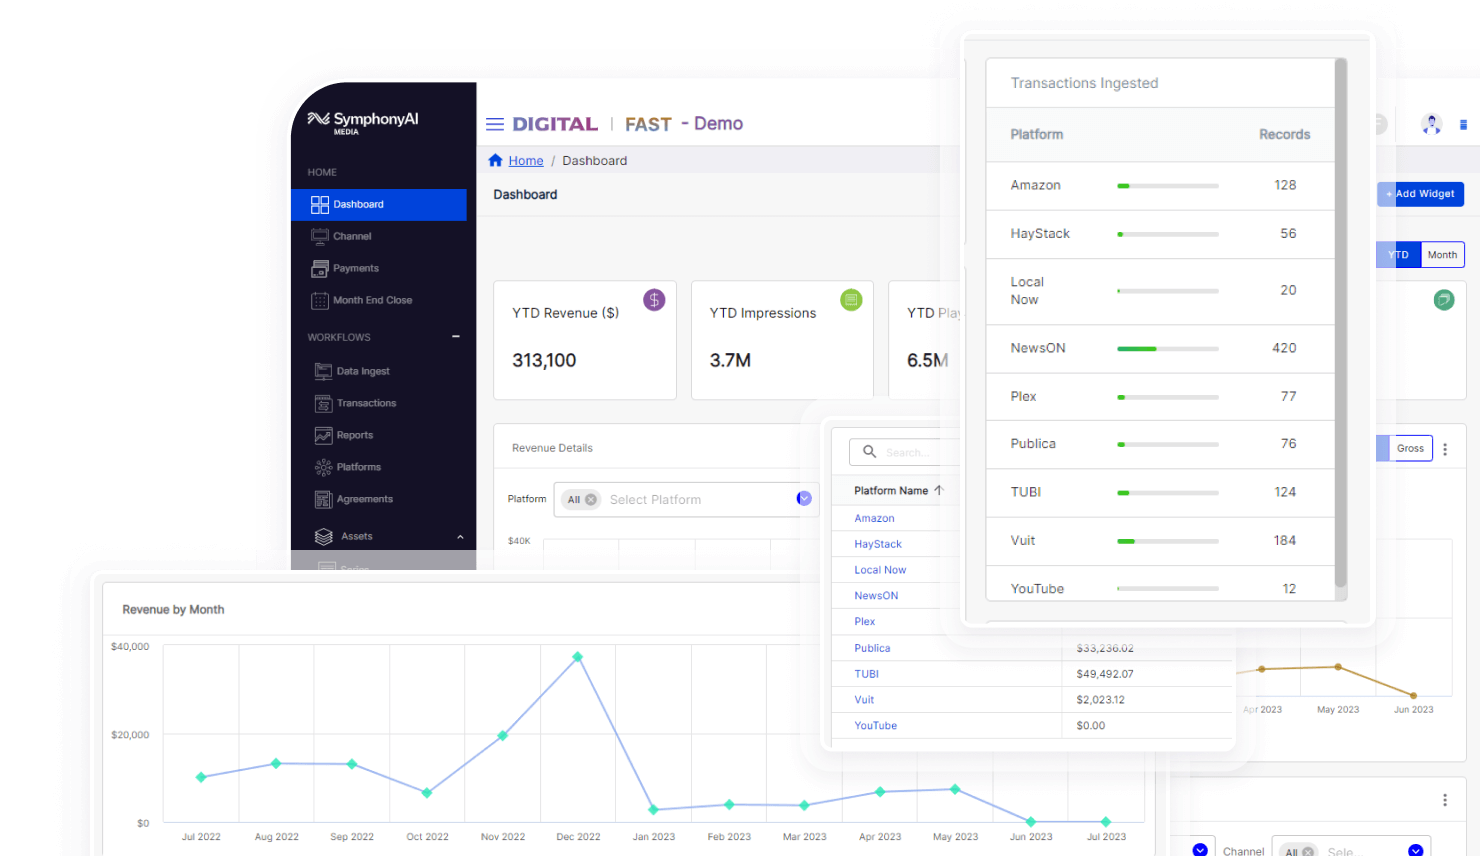
Task: Open the YouTube platform link
Action: click(x=875, y=726)
